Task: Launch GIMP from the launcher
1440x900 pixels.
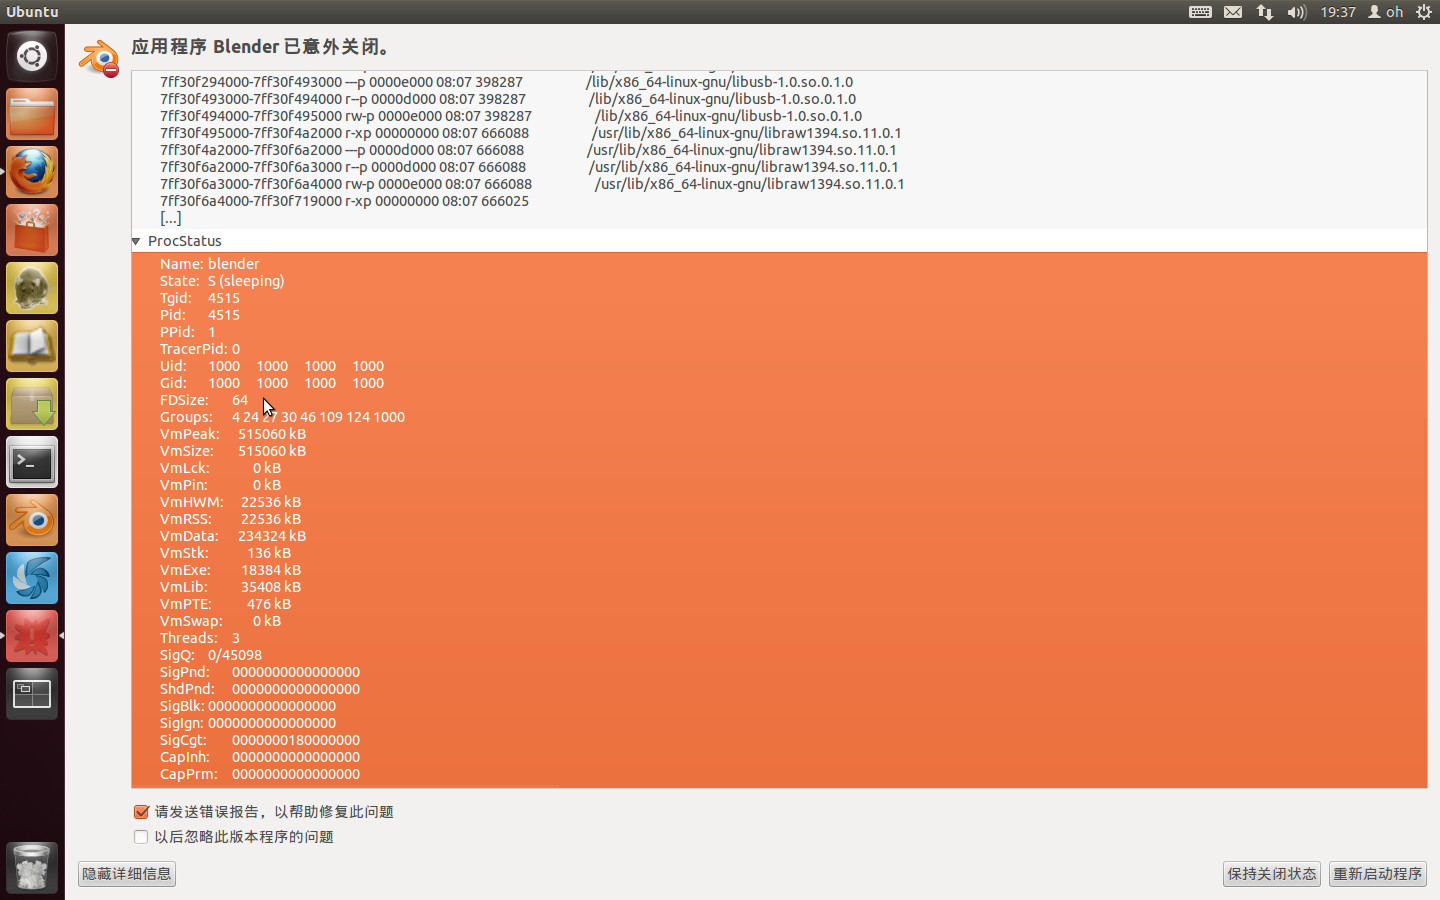Action: click(x=32, y=288)
